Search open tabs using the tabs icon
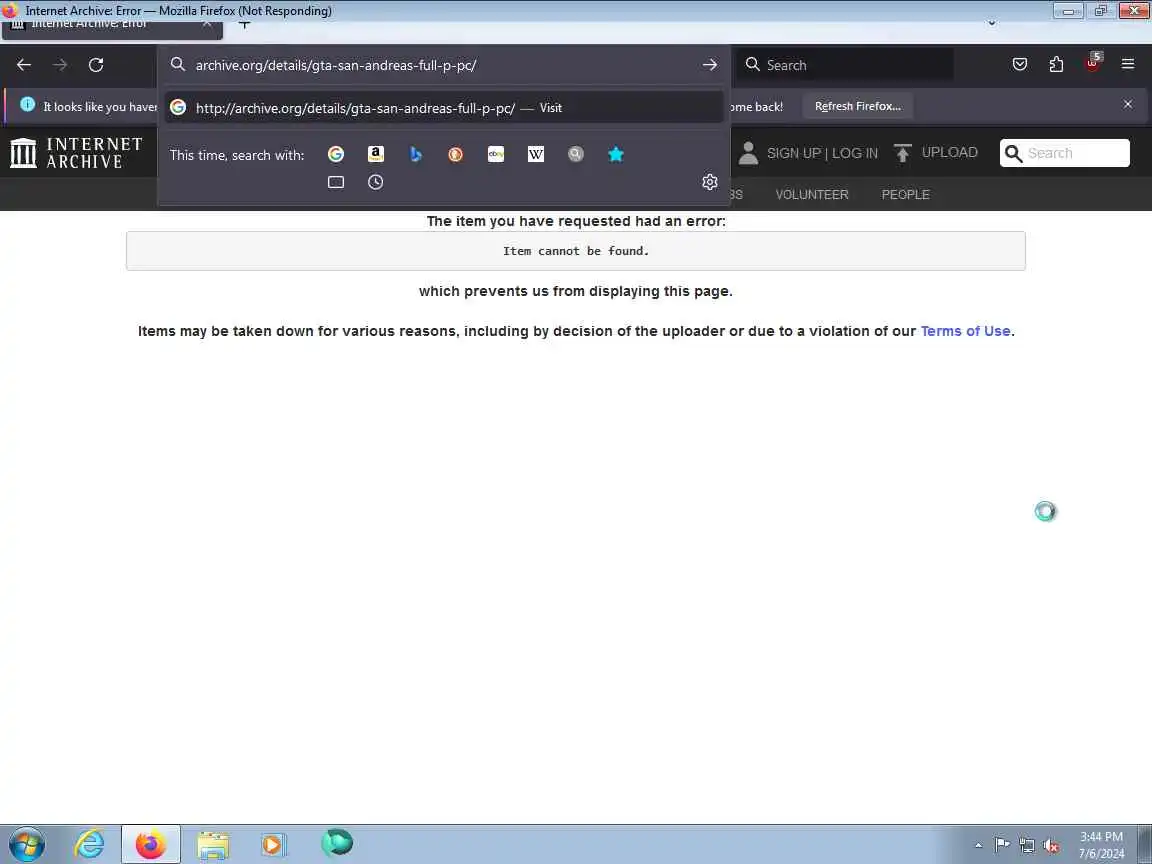 click(336, 182)
